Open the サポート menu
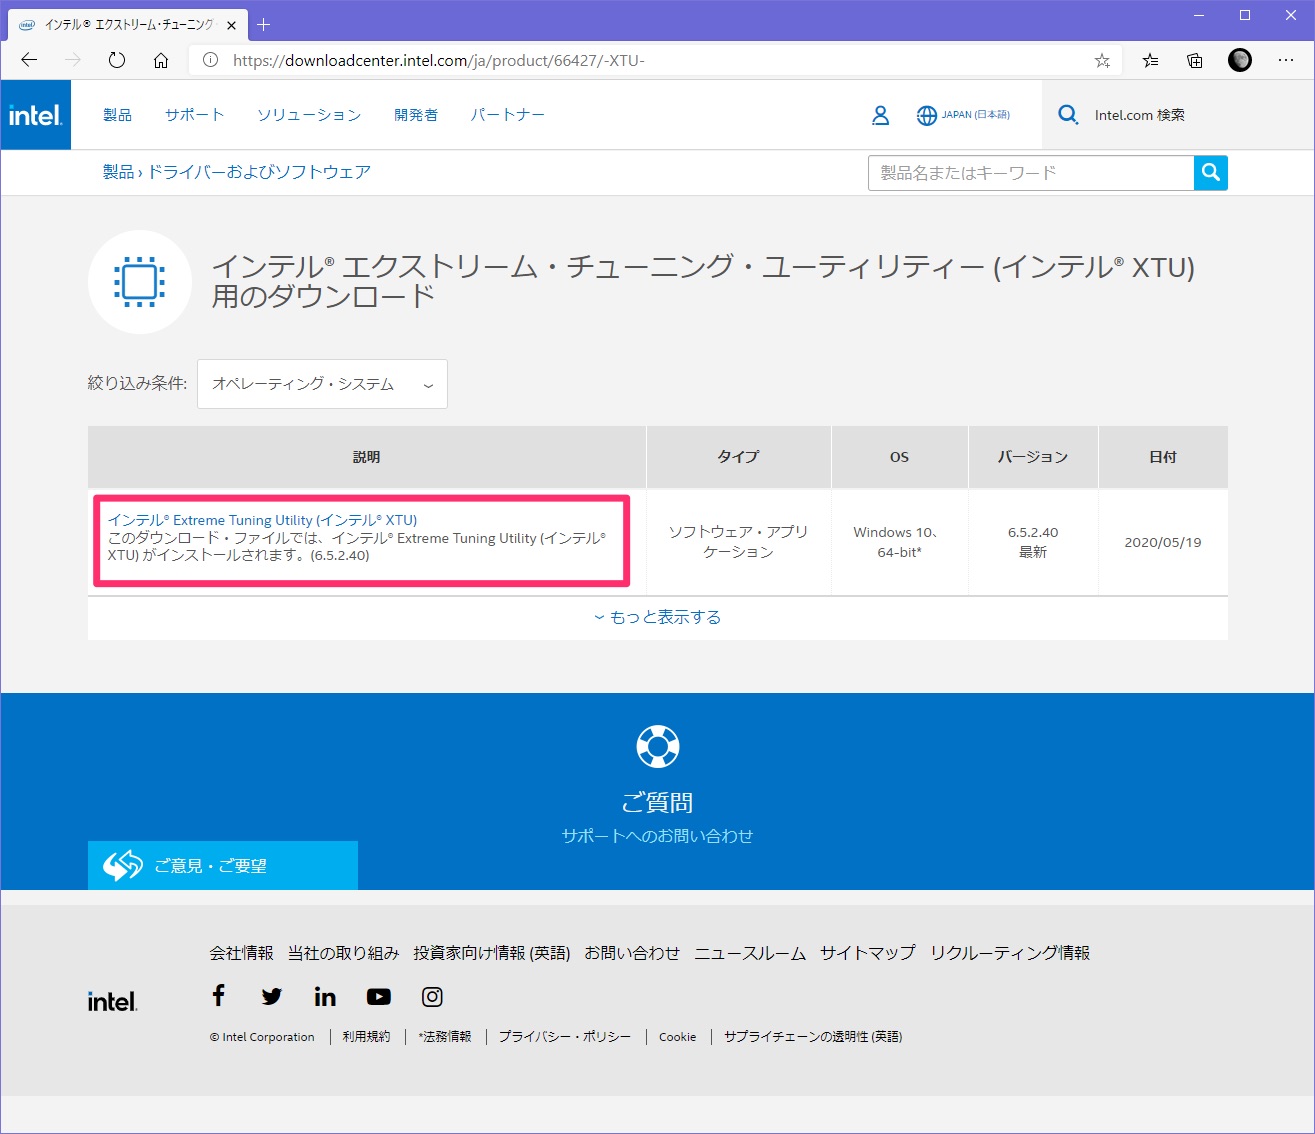 click(x=195, y=115)
